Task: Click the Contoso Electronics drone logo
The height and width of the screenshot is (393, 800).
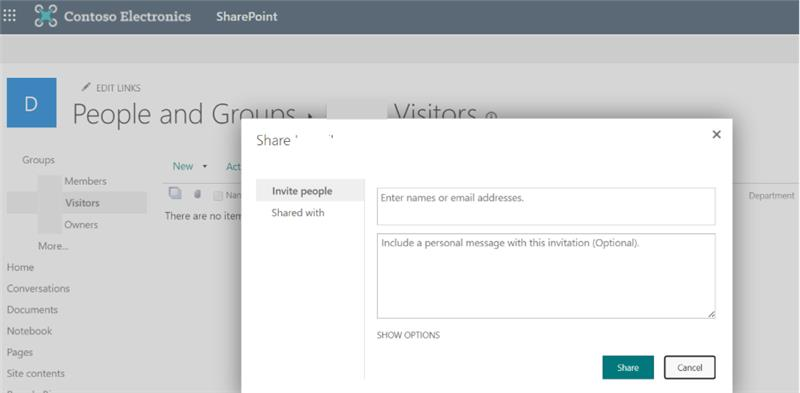Action: pyautogui.click(x=45, y=16)
